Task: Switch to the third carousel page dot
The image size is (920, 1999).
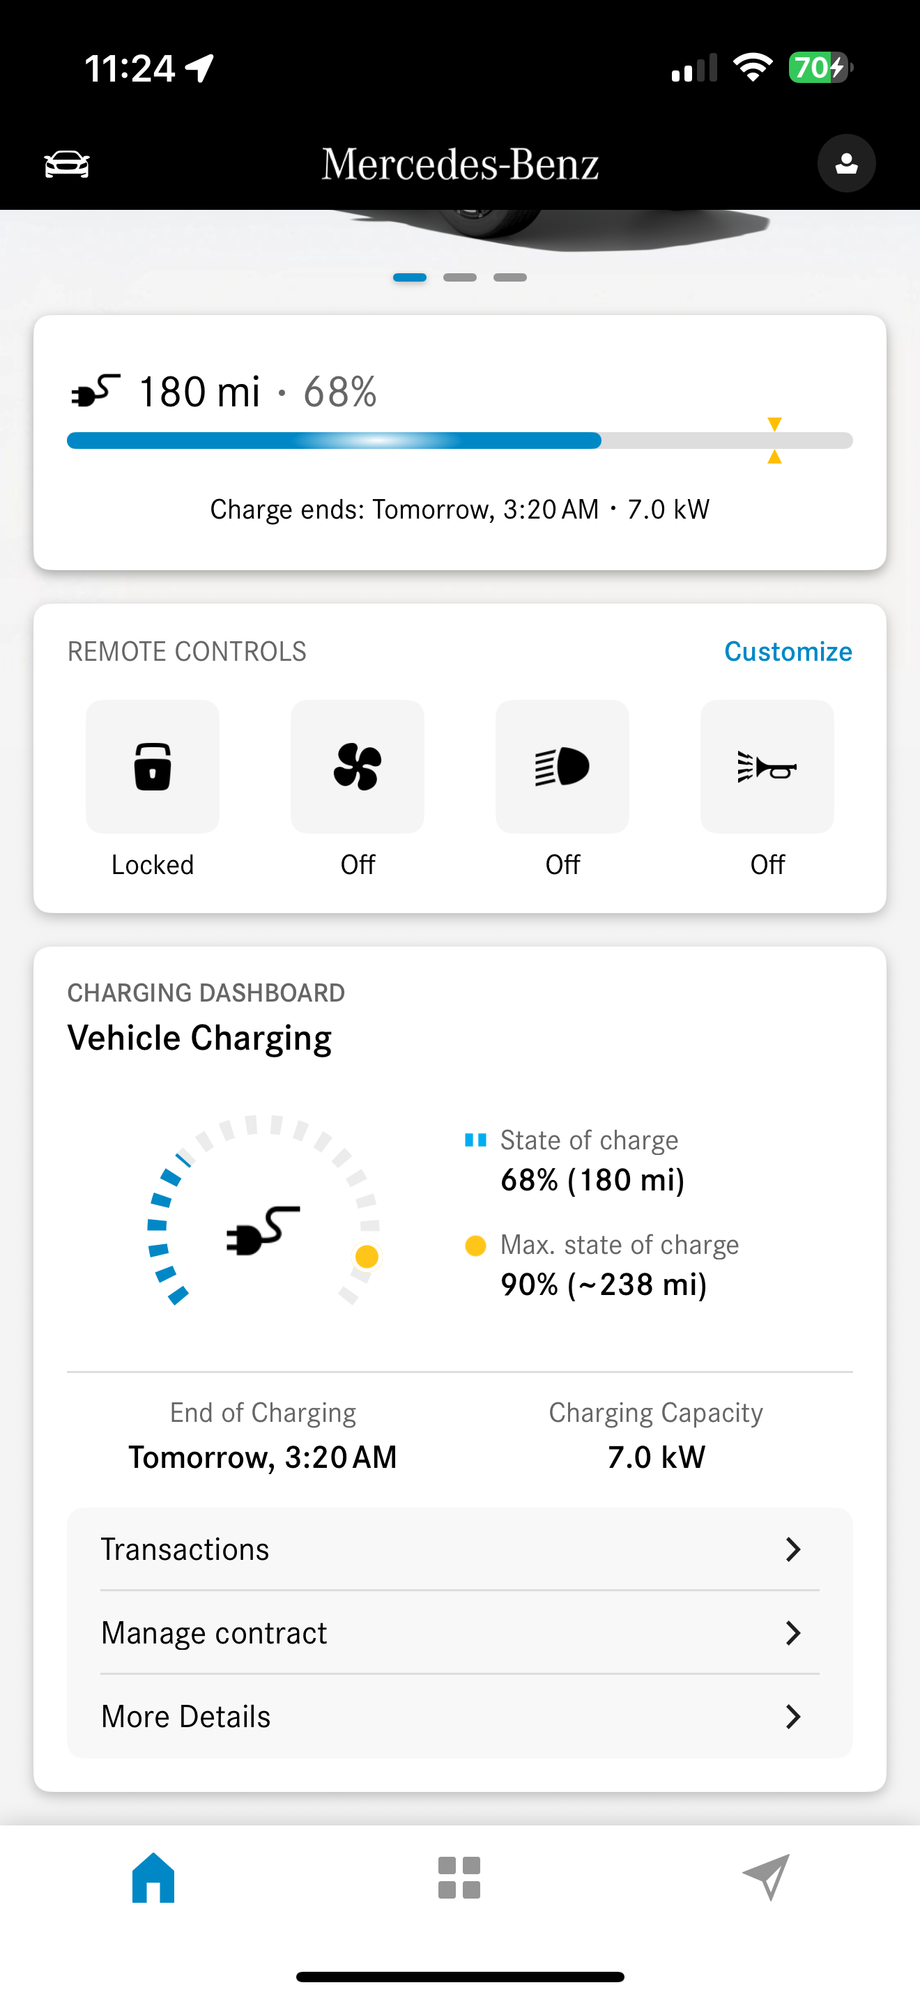Action: point(510,277)
